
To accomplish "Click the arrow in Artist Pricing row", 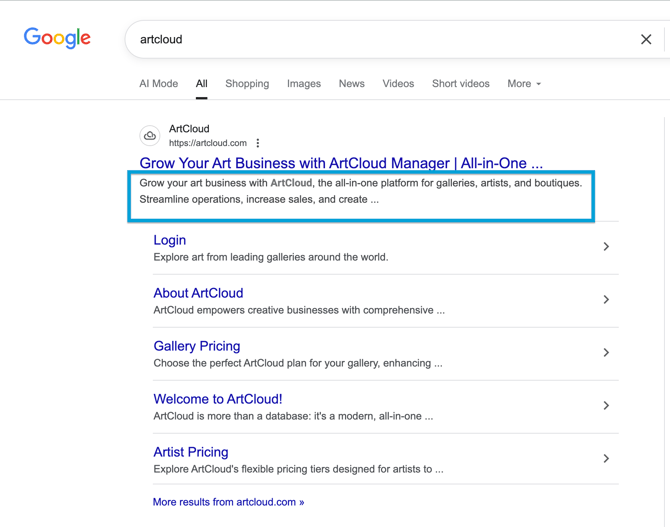I will coord(606,459).
